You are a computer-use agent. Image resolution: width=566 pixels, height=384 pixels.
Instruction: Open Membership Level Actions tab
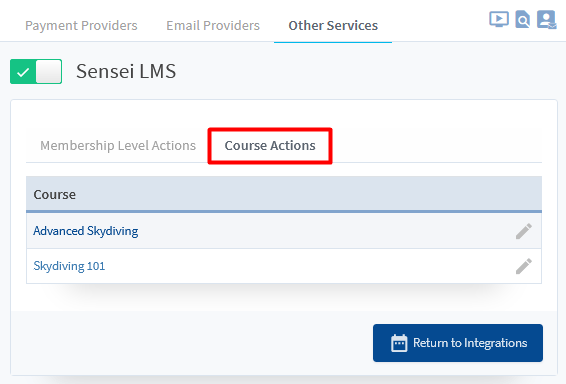point(118,145)
